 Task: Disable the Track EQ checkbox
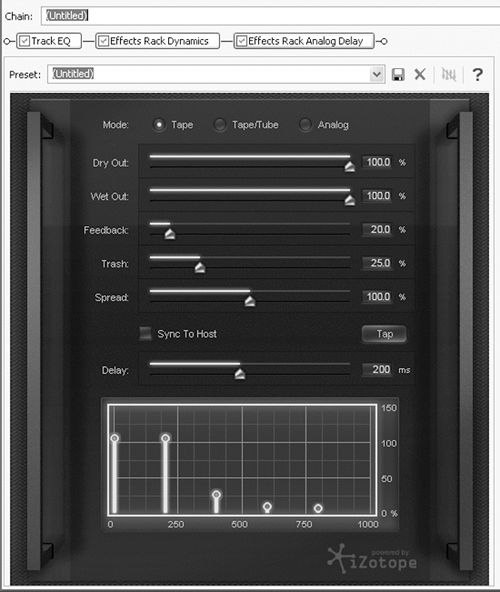click(x=25, y=41)
